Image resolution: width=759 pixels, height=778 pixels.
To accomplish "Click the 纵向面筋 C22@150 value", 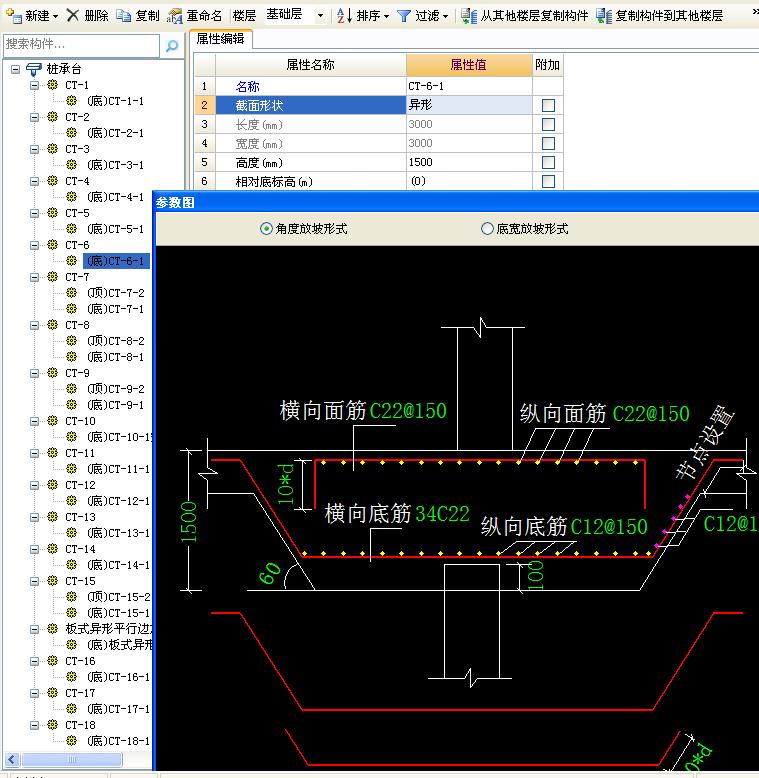I will [651, 414].
